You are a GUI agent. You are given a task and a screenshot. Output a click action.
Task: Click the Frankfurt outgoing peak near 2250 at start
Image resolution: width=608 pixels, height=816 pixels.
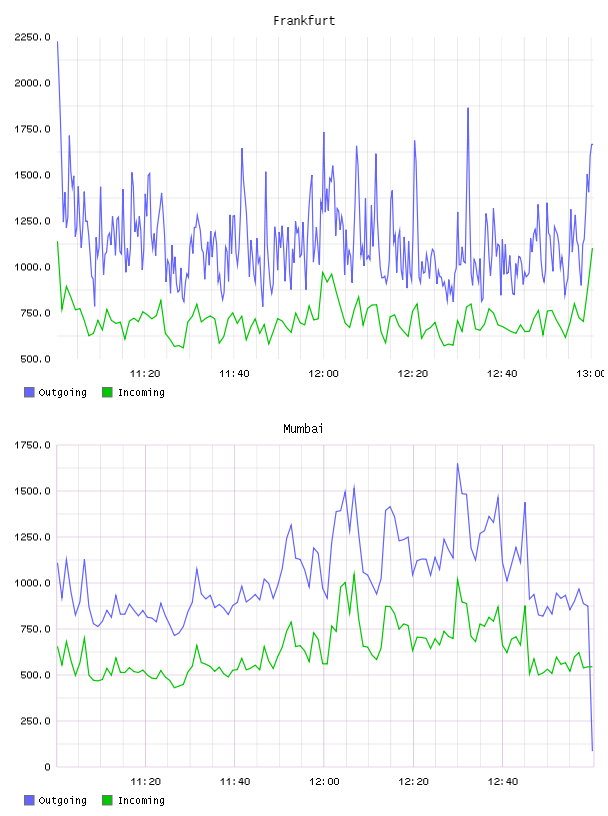tap(57, 42)
